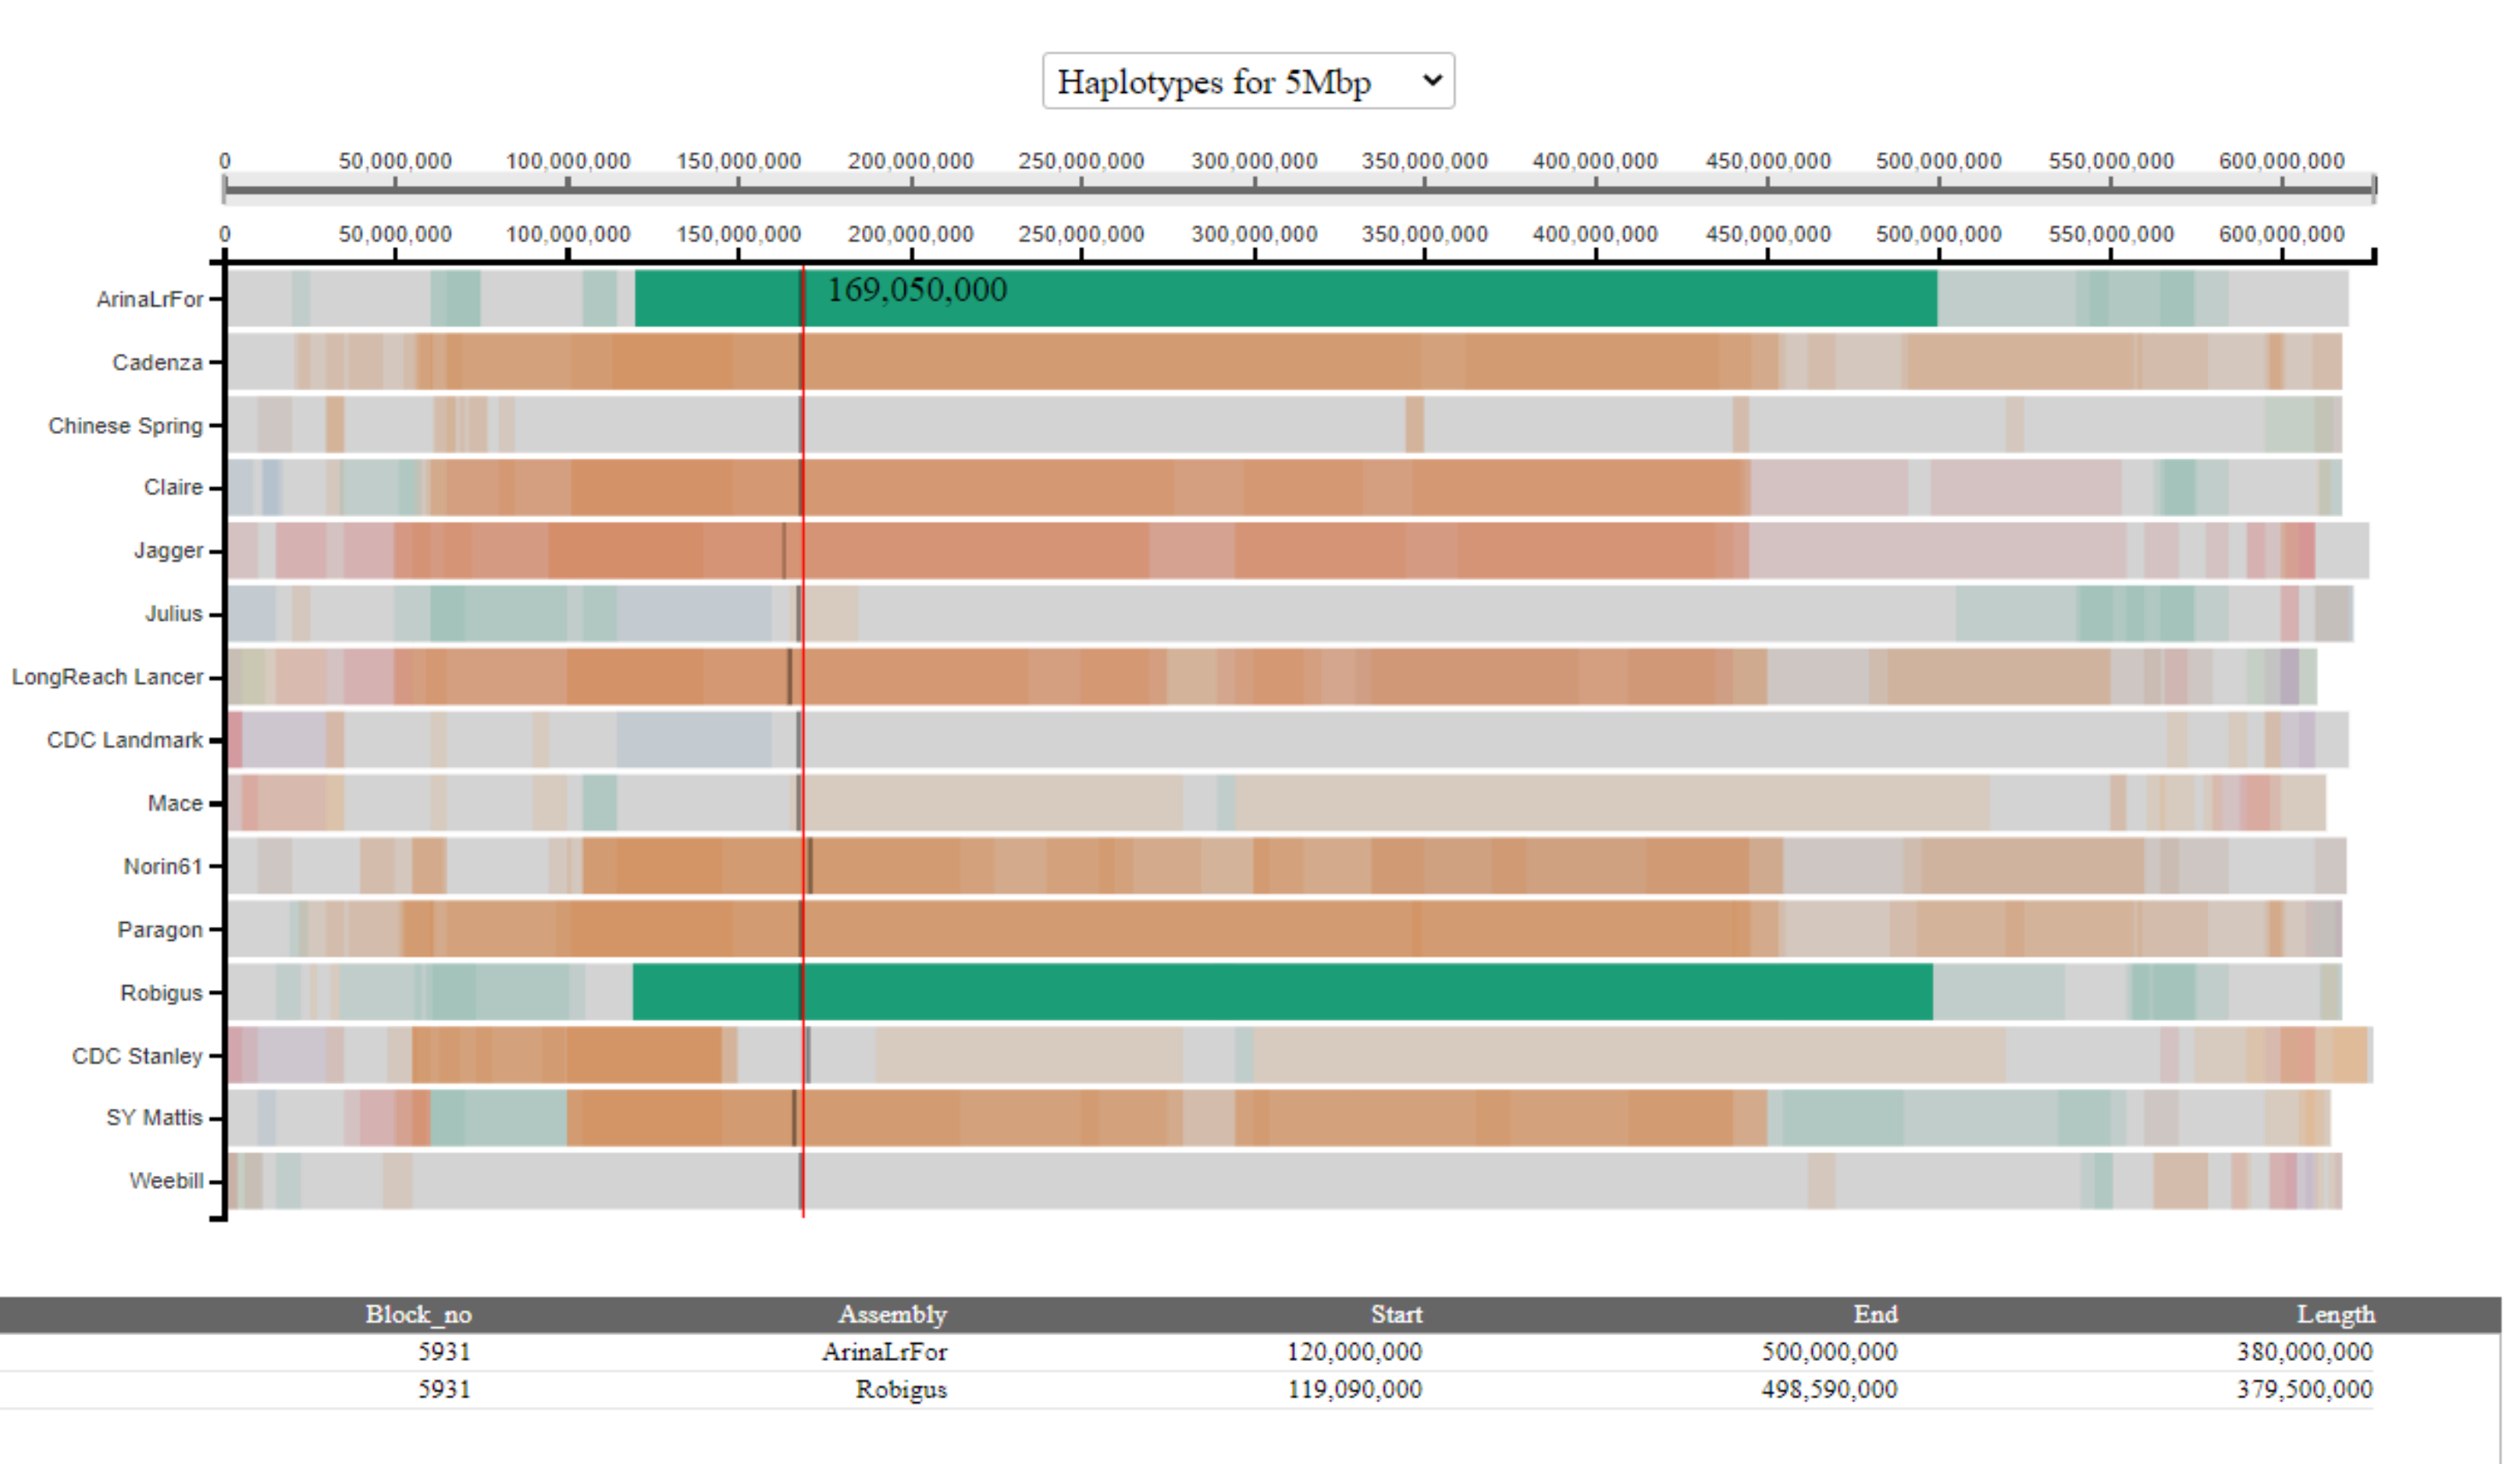Click End value 498,590,000
The height and width of the screenshot is (1464, 2520).
coord(1829,1389)
